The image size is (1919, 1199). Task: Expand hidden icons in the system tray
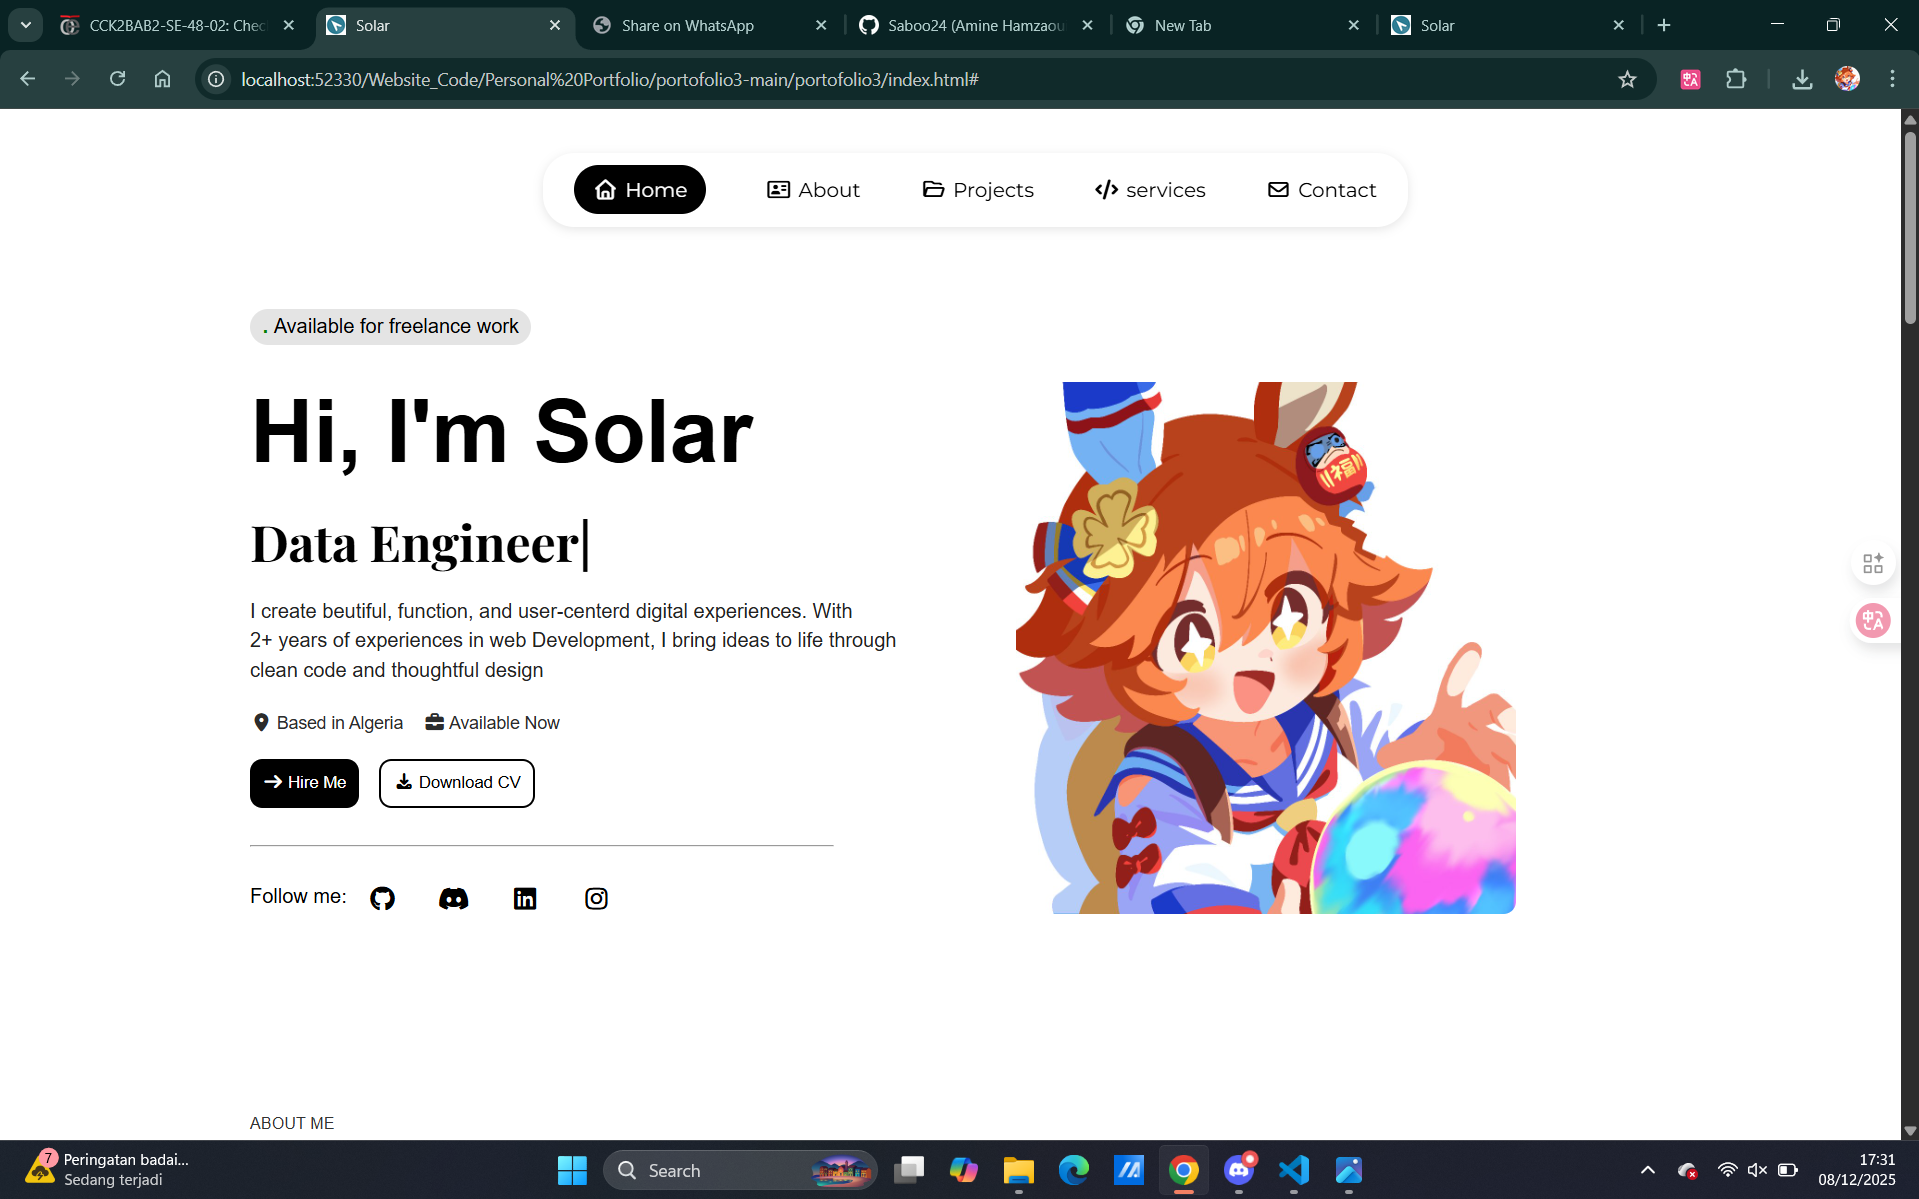pyautogui.click(x=1647, y=1170)
